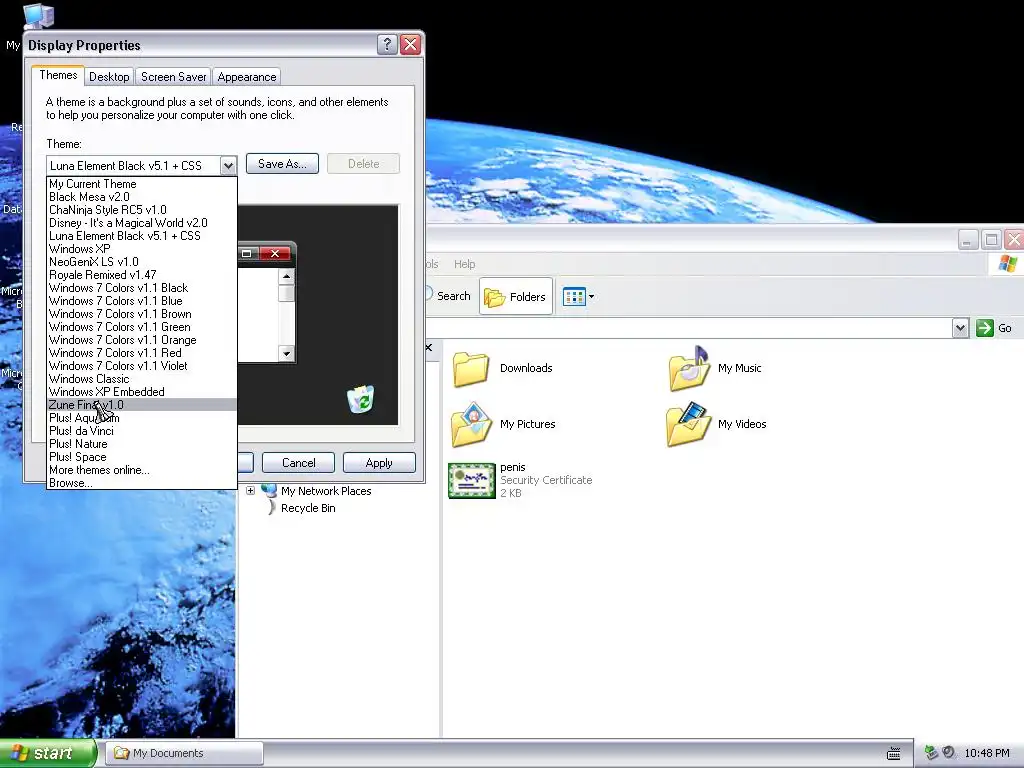1024x768 pixels.
Task: Choose Windows 7 Colors v1.1 Blue
Action: pyautogui.click(x=142, y=302)
